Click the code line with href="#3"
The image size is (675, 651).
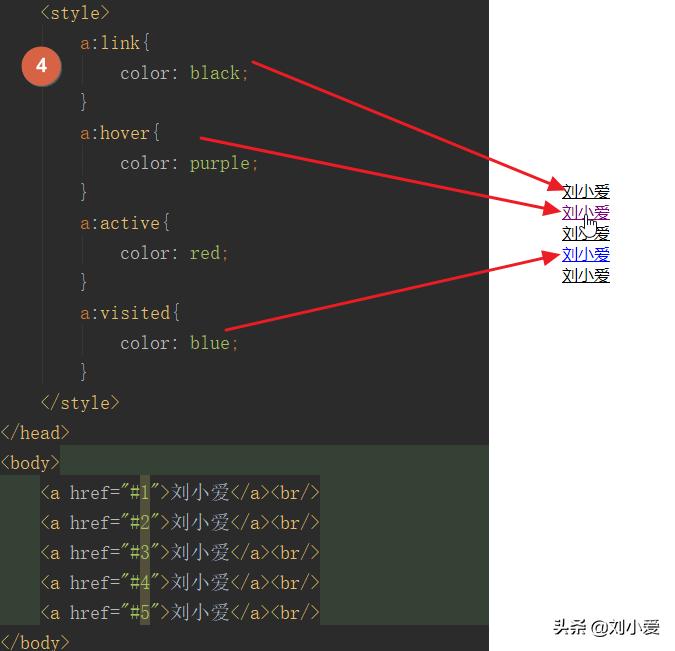click(x=180, y=552)
